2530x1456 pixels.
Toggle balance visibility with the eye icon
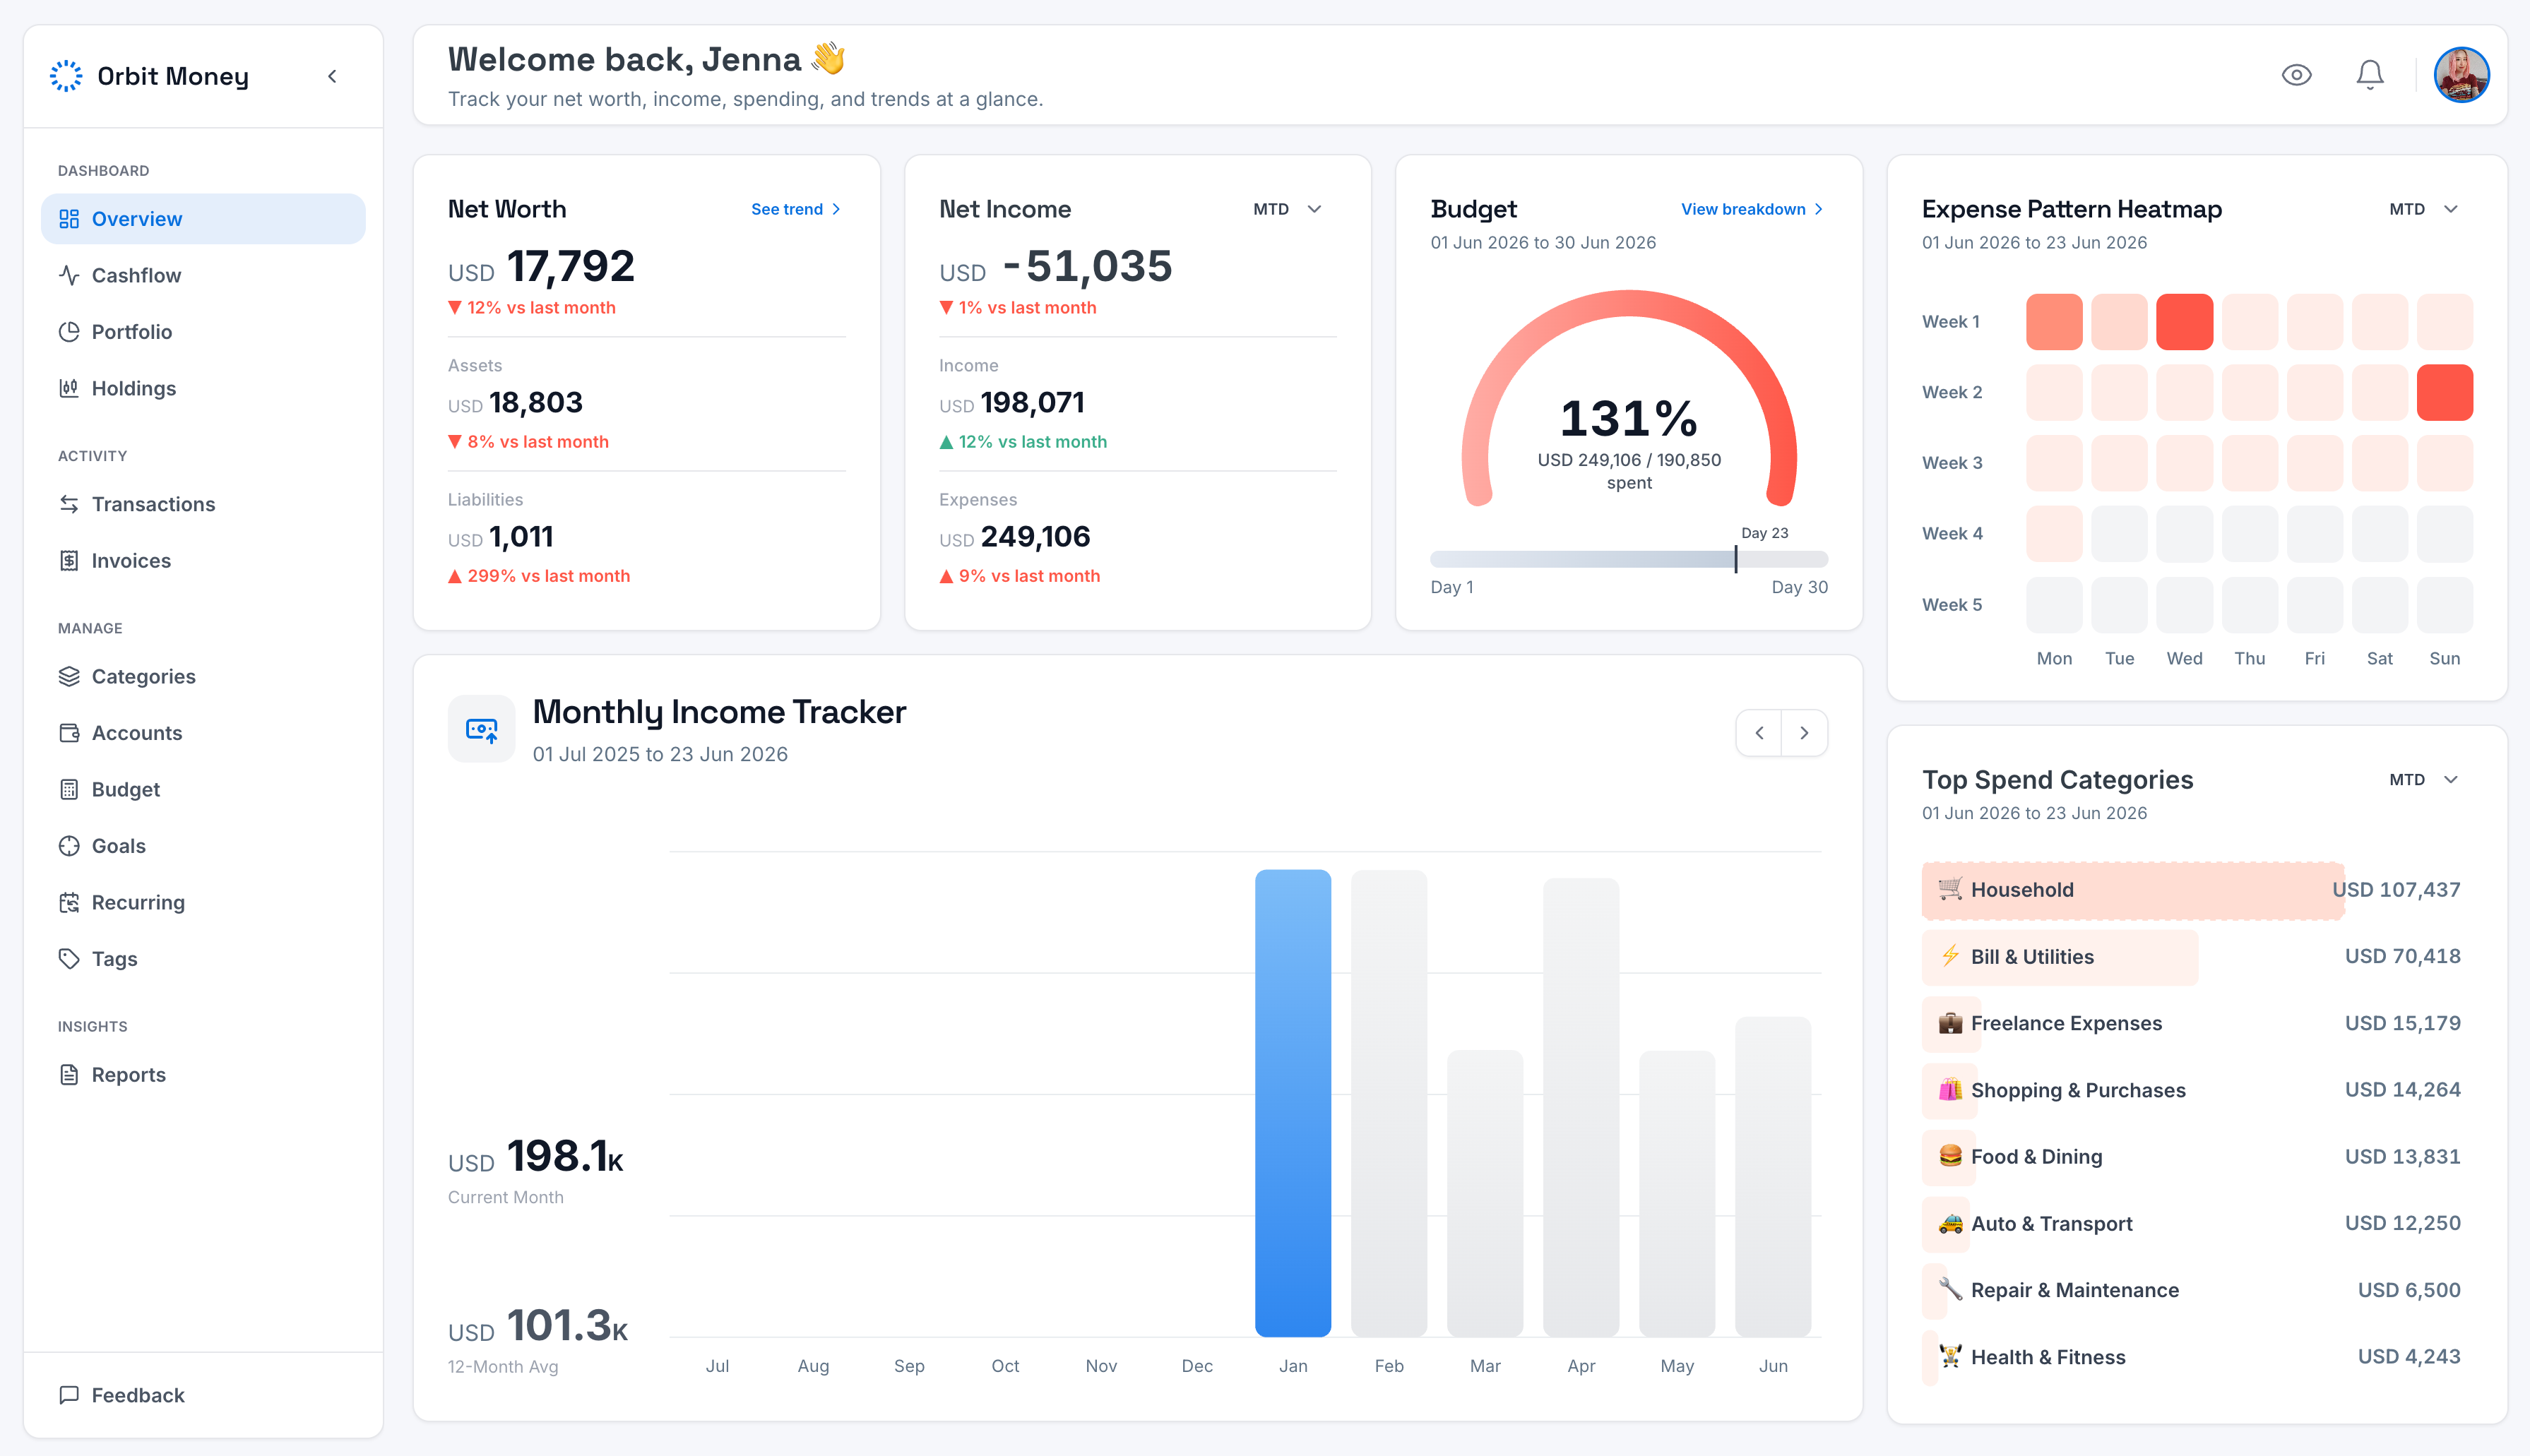pyautogui.click(x=2296, y=75)
